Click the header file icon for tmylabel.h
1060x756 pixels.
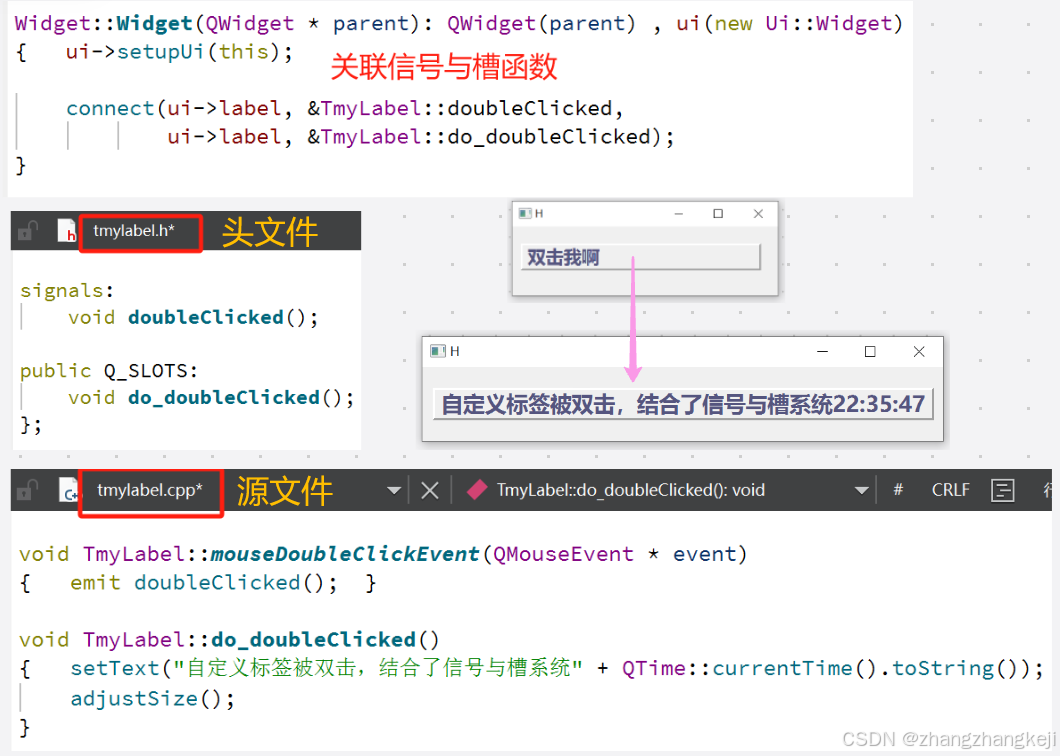(67, 231)
